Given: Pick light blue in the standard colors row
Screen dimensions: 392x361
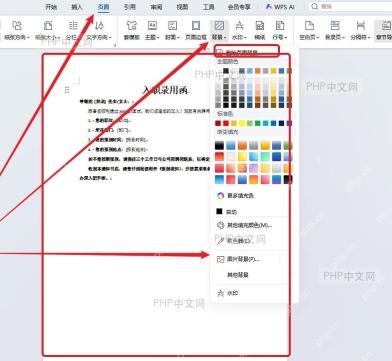Looking at the screenshot, I should 265,123.
